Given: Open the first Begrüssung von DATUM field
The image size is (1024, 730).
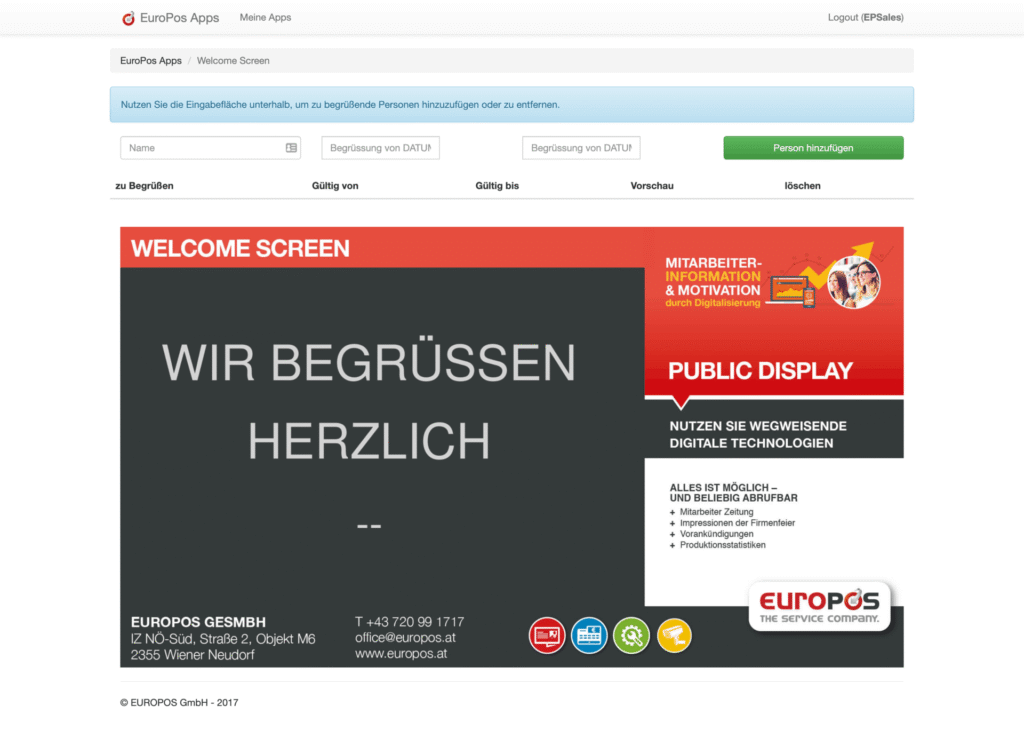Looking at the screenshot, I should pyautogui.click(x=380, y=148).
